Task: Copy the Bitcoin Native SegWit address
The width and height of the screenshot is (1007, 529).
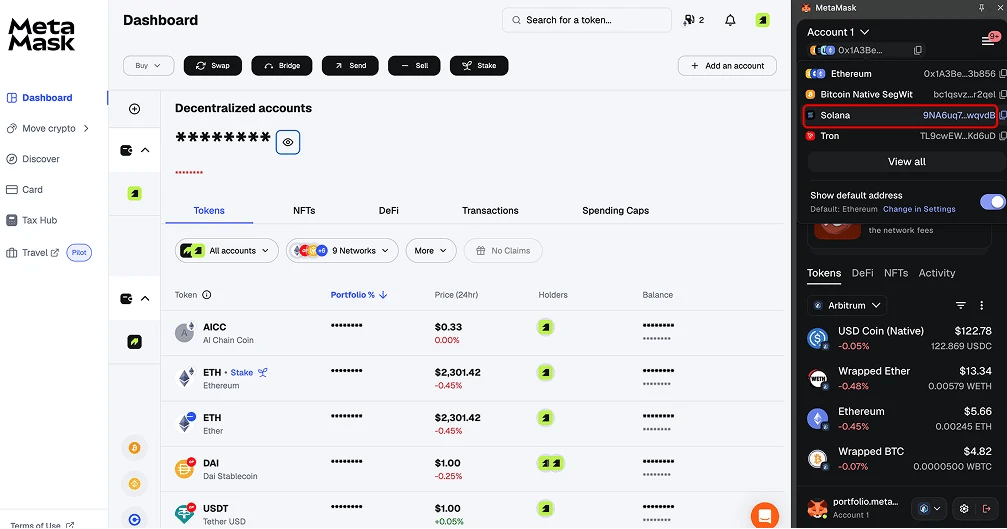Action: point(1003,94)
